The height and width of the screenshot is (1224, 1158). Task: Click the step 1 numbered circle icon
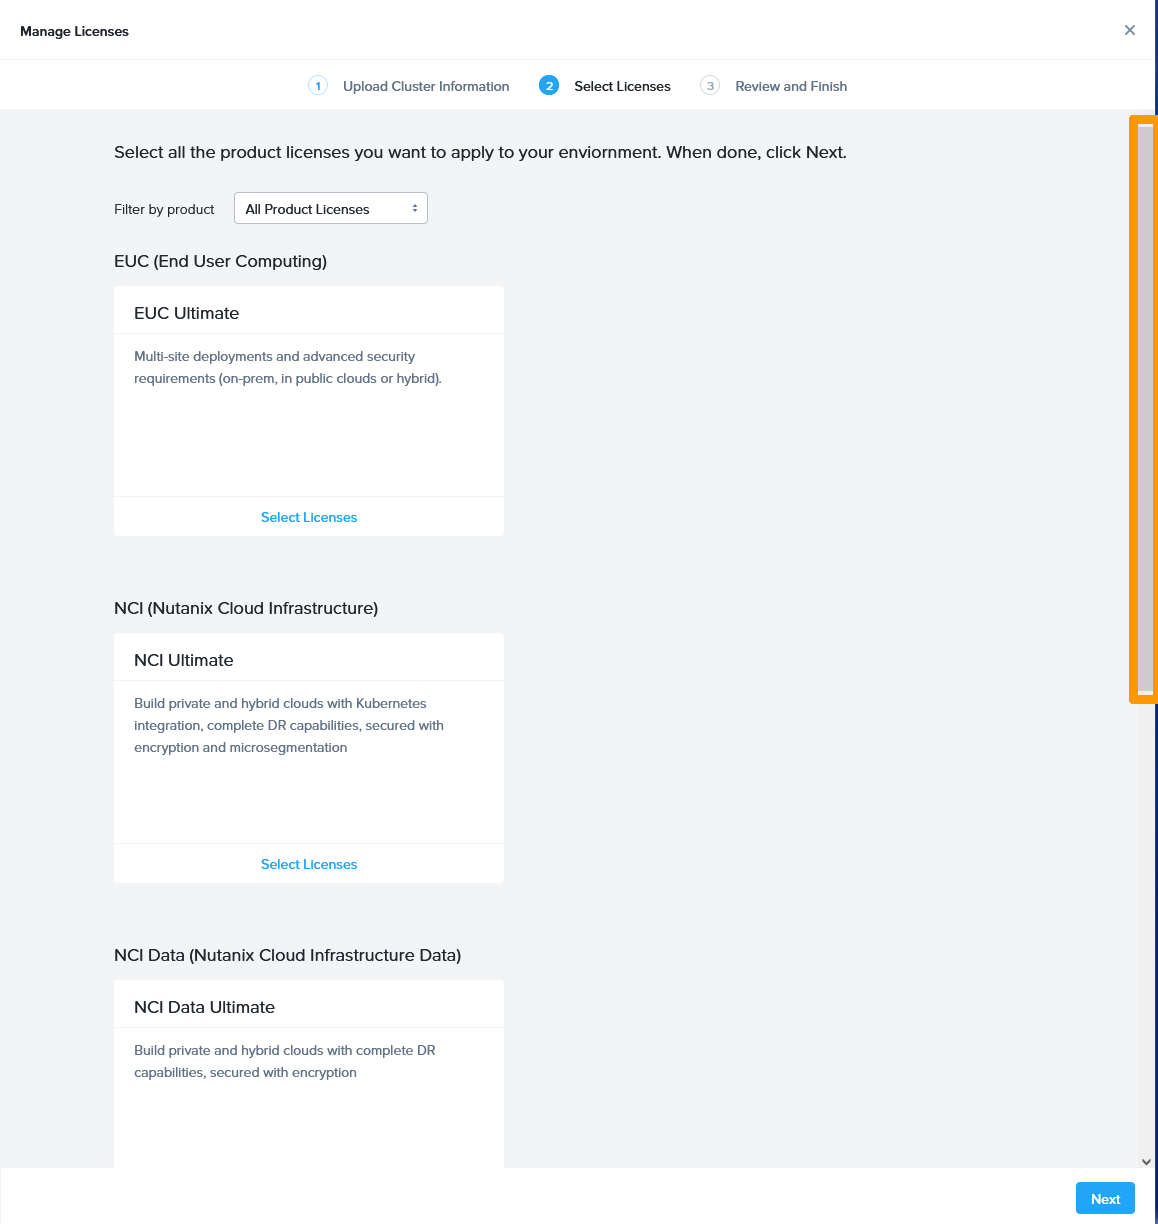[318, 85]
